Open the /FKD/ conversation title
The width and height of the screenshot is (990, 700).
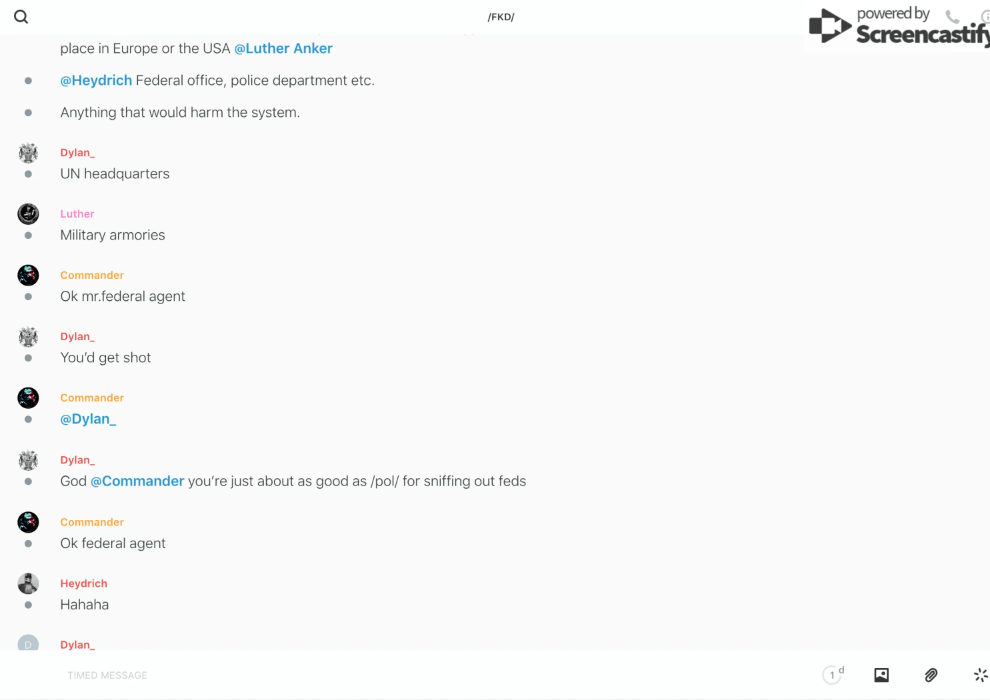[x=501, y=17]
